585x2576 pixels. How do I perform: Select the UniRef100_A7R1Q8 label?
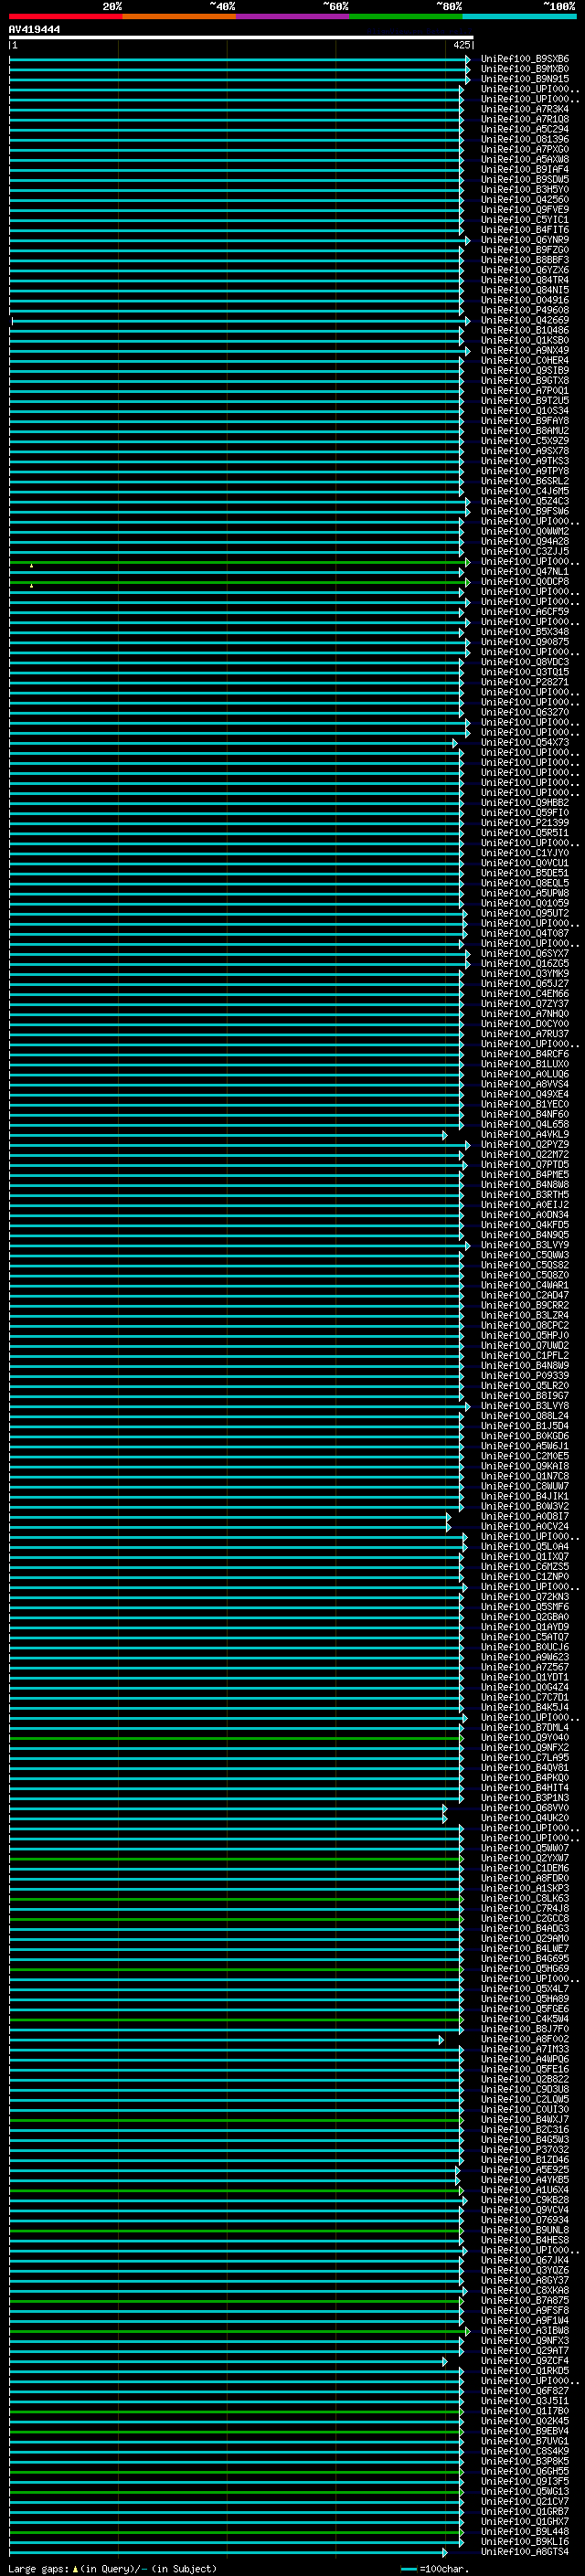525,119
